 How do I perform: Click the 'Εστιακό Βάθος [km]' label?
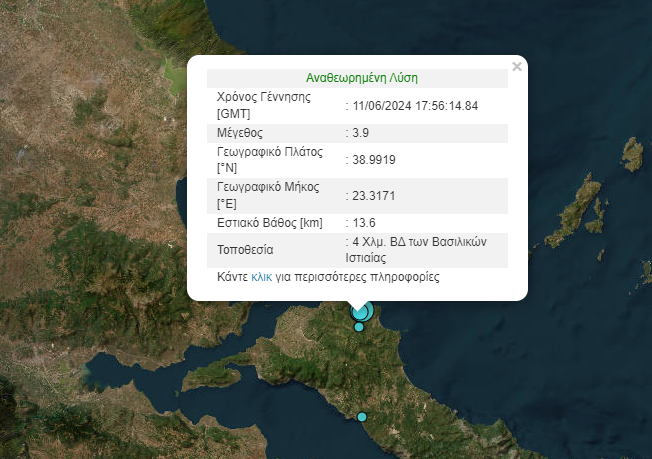point(270,223)
